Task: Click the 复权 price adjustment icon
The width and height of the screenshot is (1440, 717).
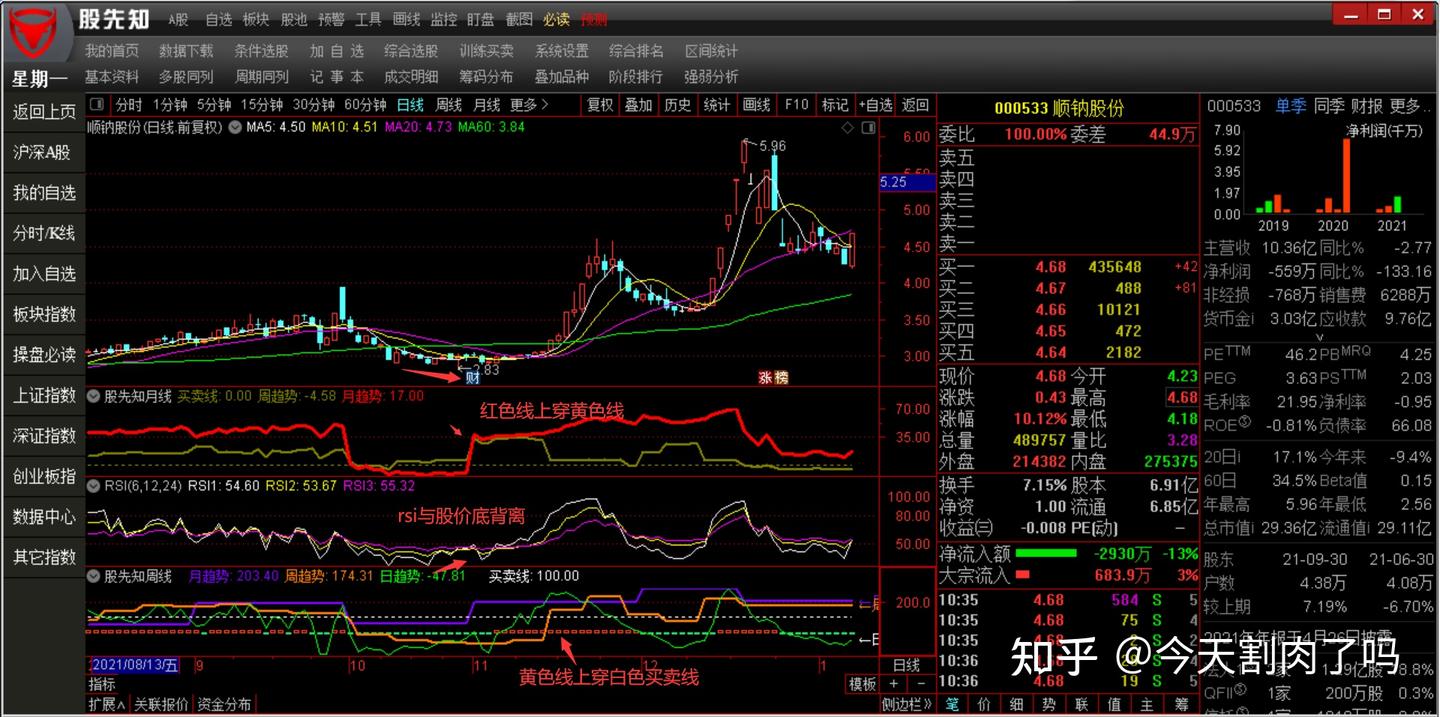Action: click(598, 104)
